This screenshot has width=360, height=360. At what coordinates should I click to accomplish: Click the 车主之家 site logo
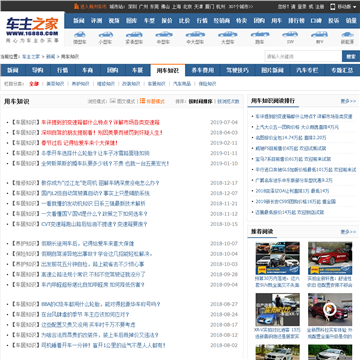tap(32, 29)
